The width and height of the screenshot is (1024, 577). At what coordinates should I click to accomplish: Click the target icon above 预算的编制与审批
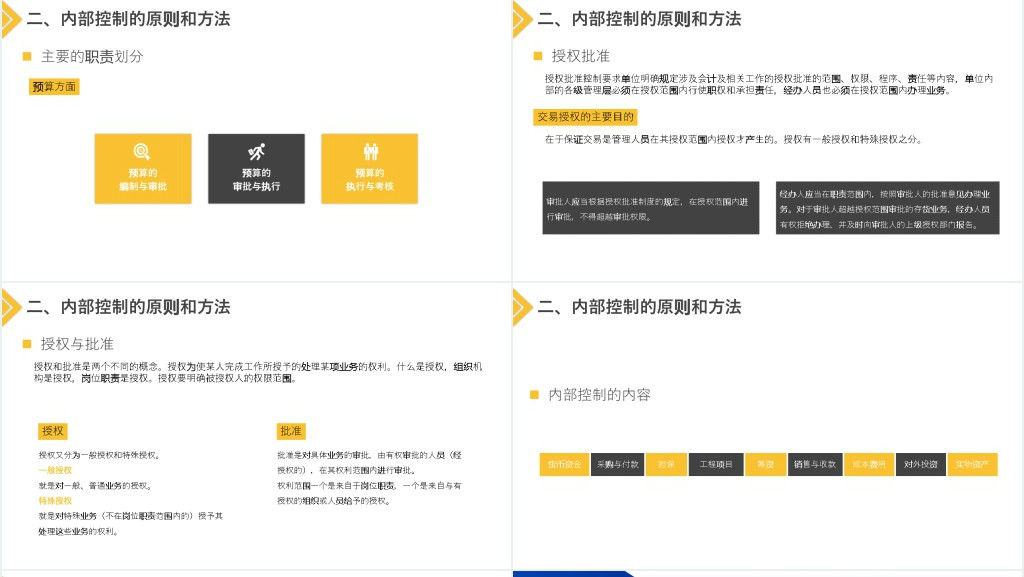click(x=142, y=151)
